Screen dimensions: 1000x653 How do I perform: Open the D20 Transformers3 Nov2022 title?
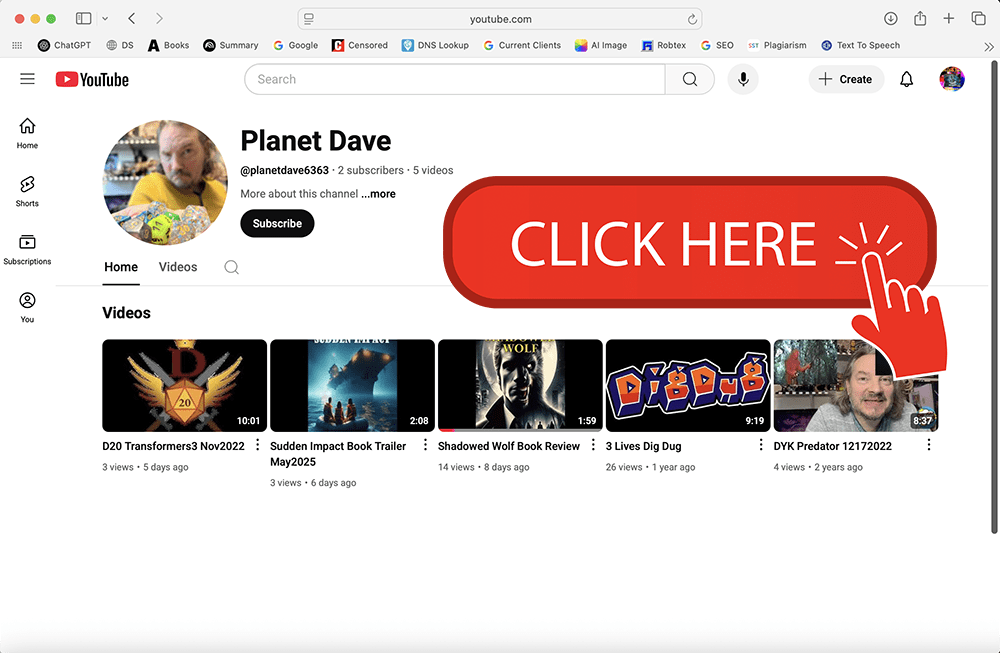(173, 446)
